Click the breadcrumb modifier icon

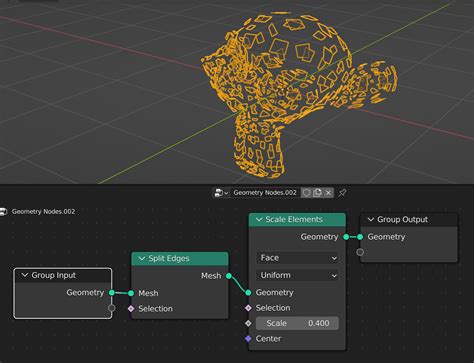click(3, 212)
